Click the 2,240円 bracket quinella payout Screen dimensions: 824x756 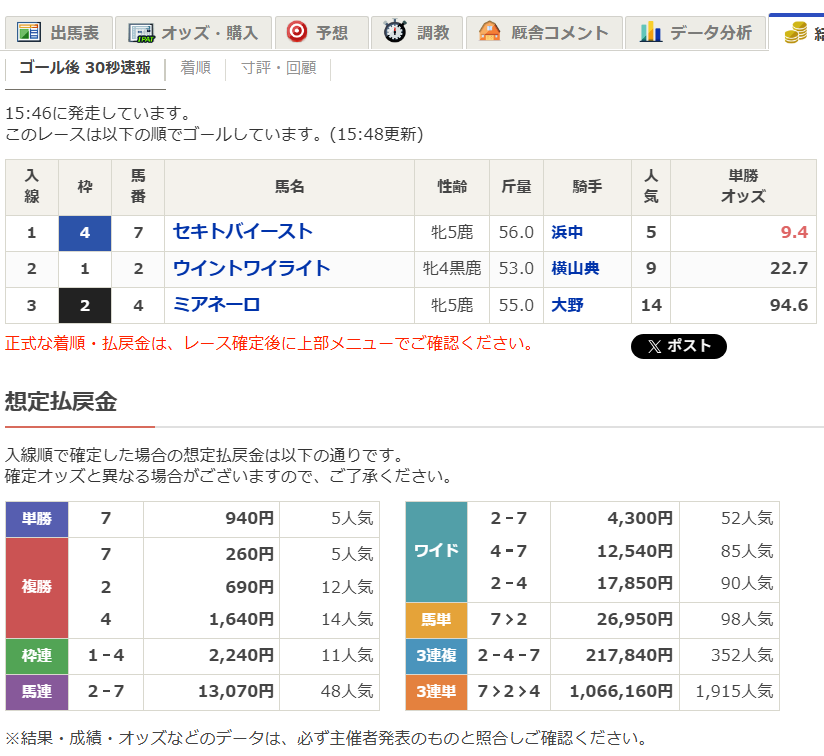(x=241, y=655)
